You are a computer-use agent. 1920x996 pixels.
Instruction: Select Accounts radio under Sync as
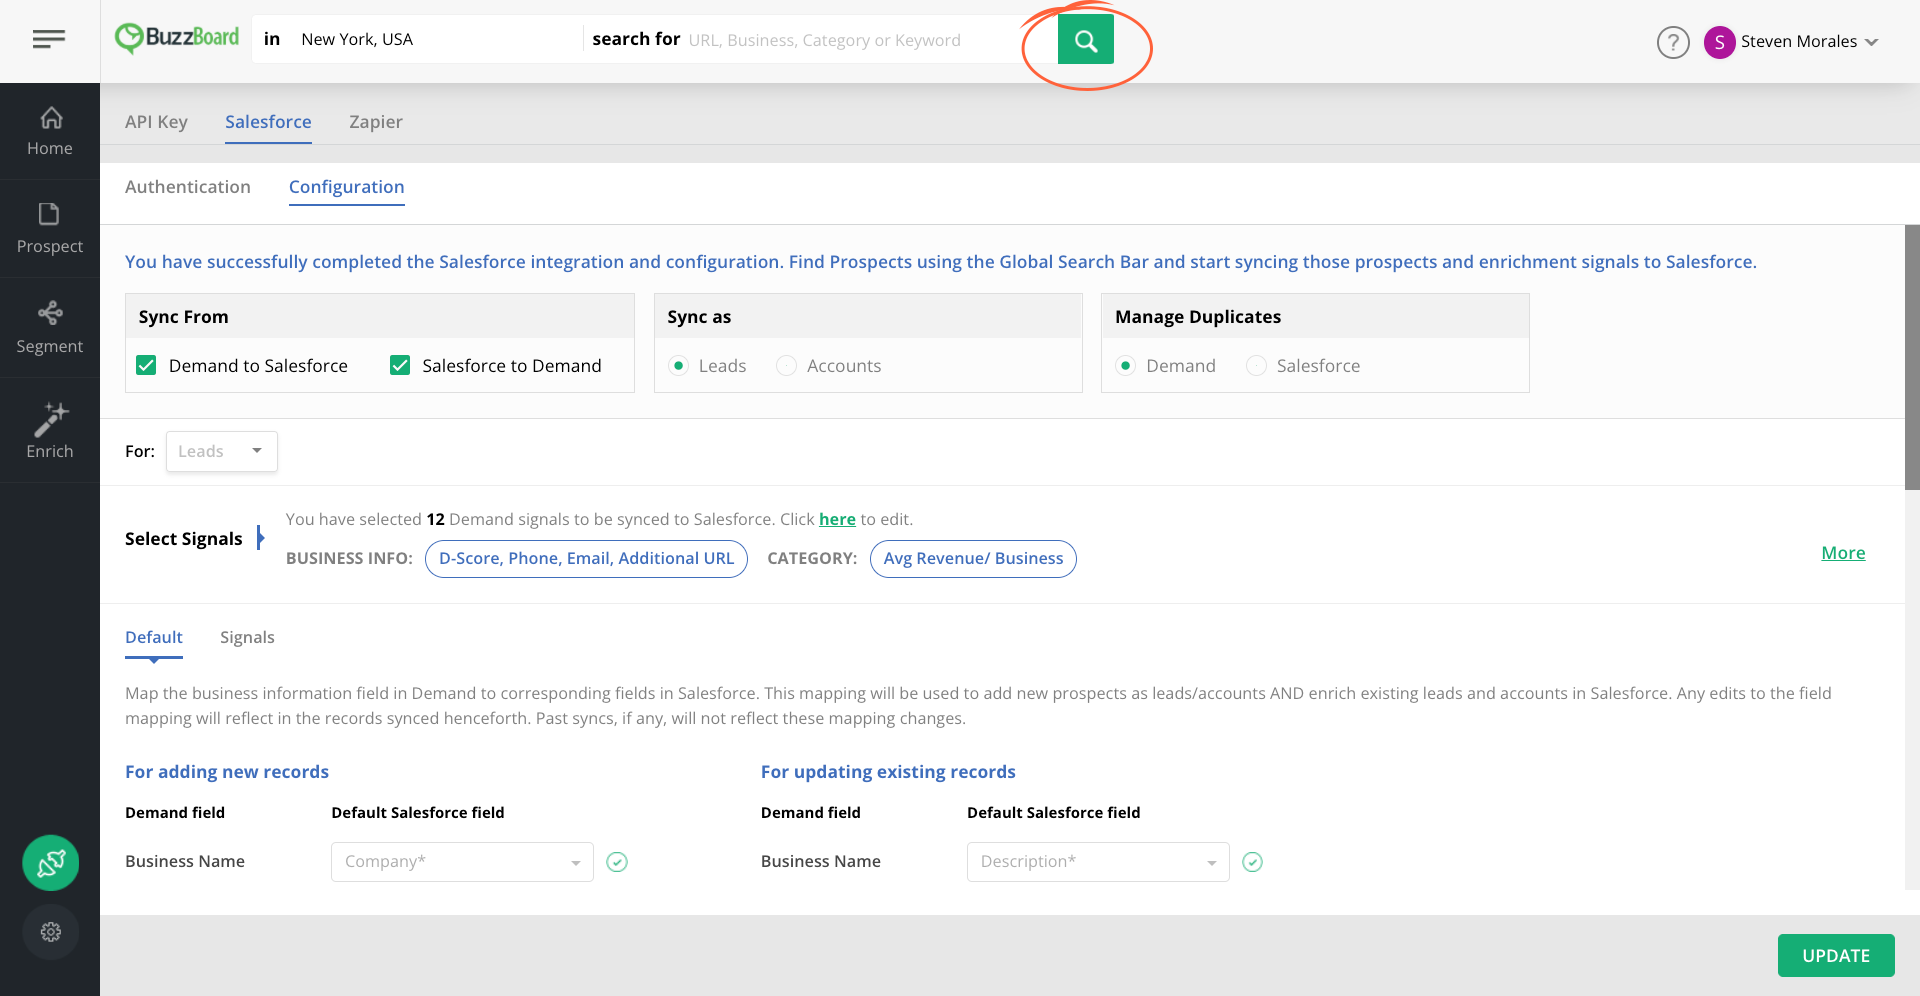787,366
